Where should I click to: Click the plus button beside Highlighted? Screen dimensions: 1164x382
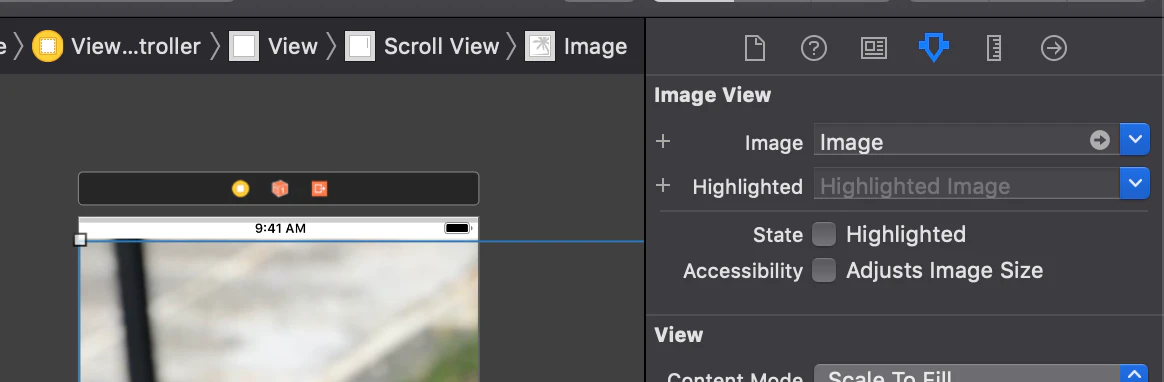point(663,185)
